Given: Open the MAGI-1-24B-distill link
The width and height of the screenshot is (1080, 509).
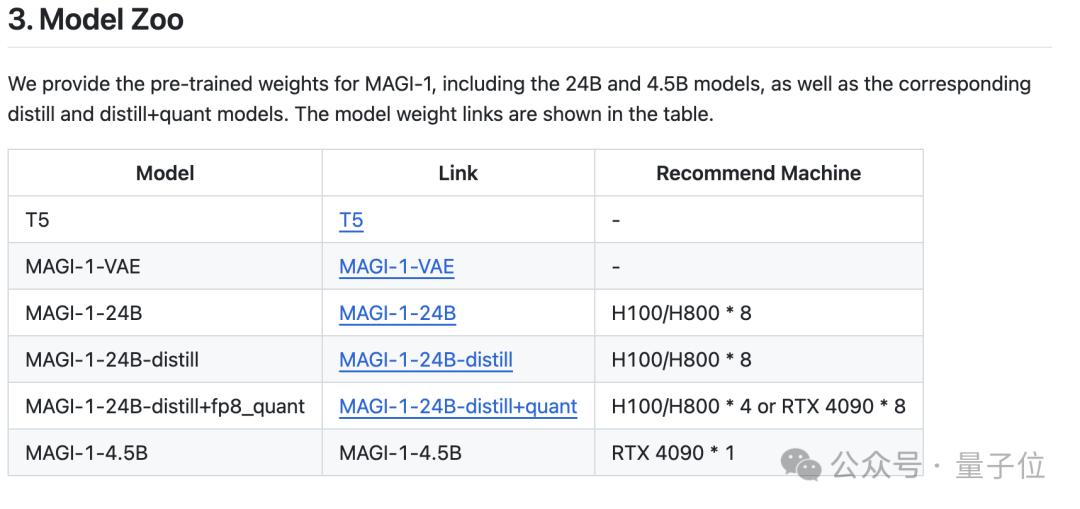Looking at the screenshot, I should (x=426, y=360).
